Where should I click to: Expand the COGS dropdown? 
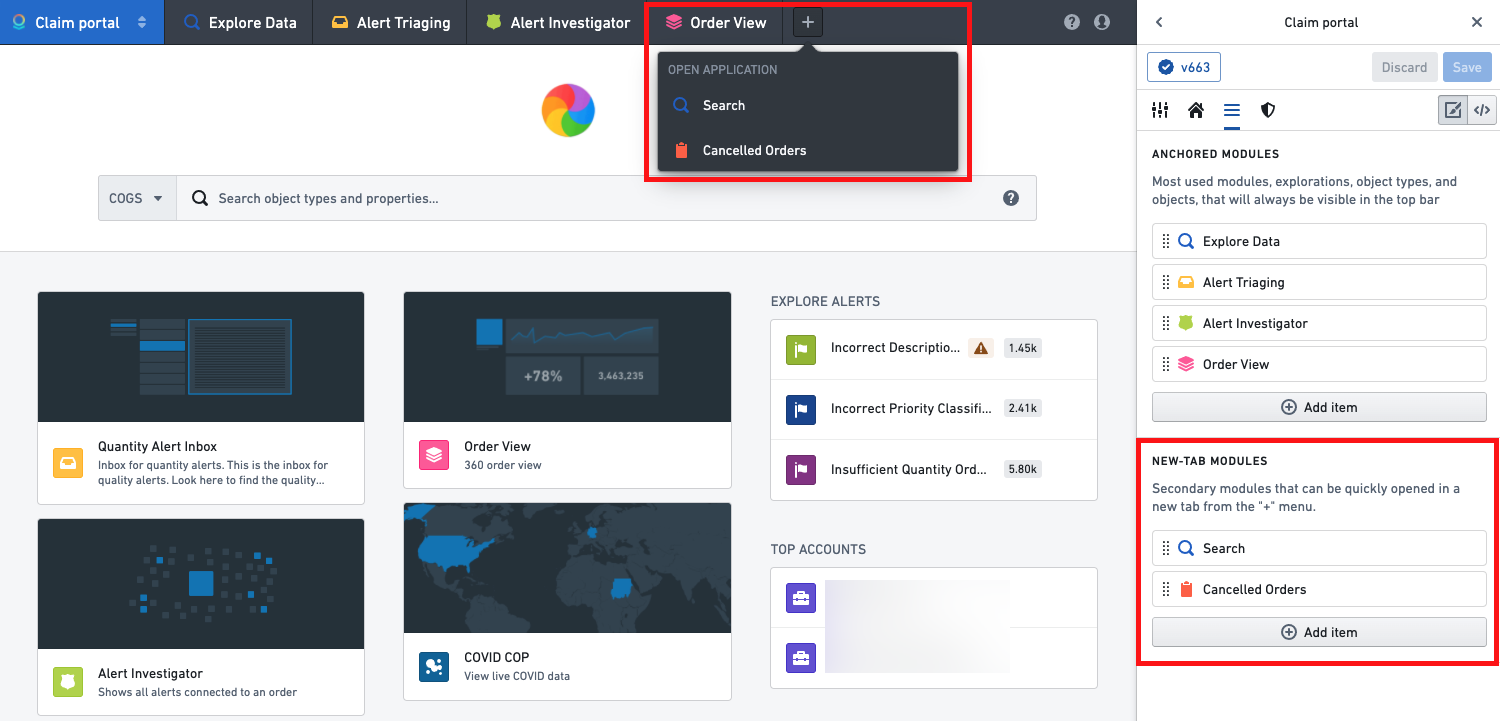137,198
